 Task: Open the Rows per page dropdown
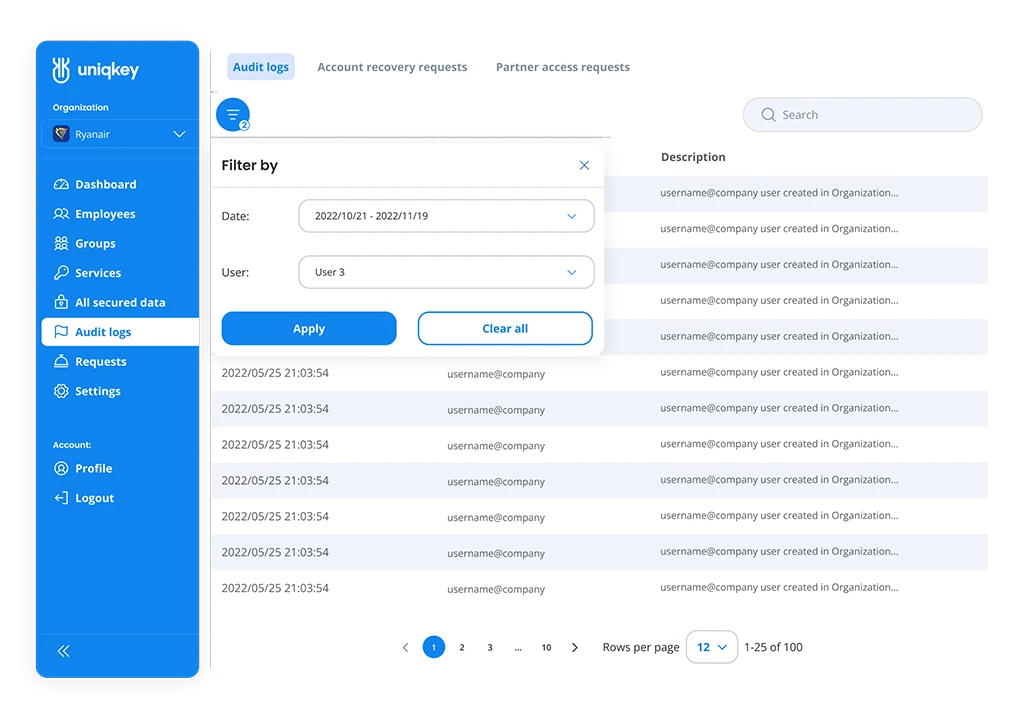(712, 647)
